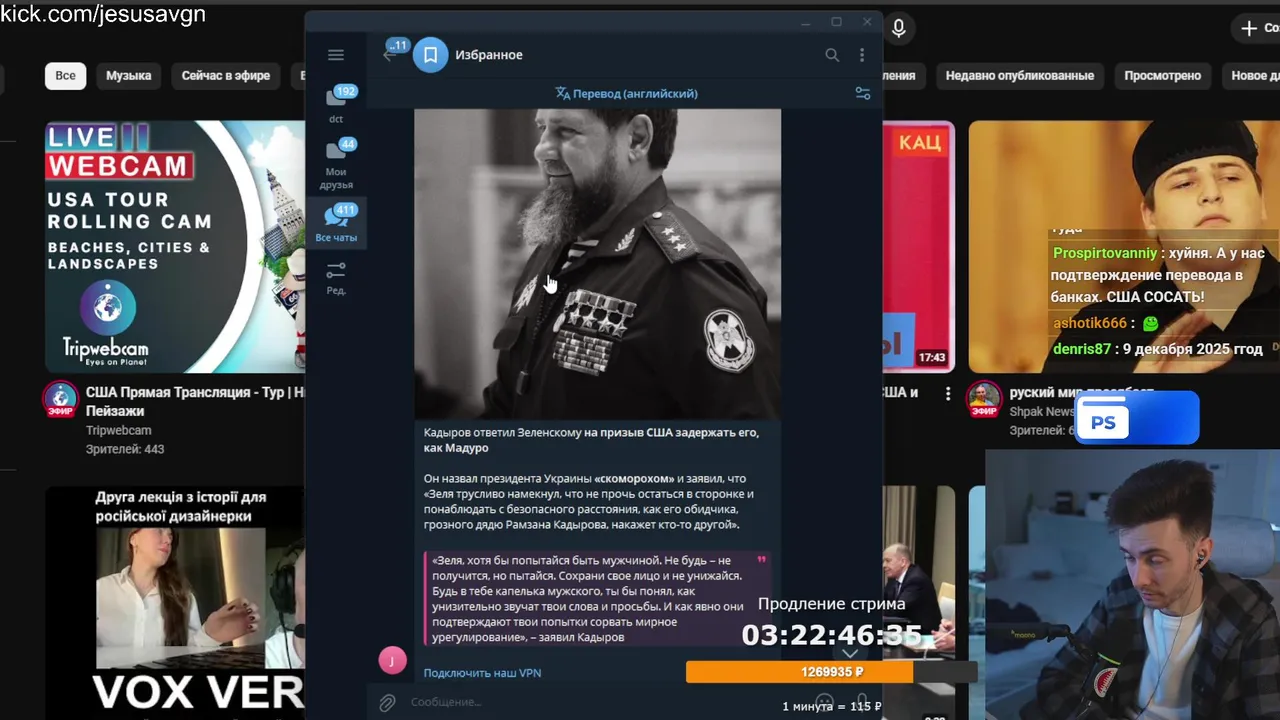Screen dimensions: 1280x720
Task: Select the Музыка filter chip
Action: (128, 76)
